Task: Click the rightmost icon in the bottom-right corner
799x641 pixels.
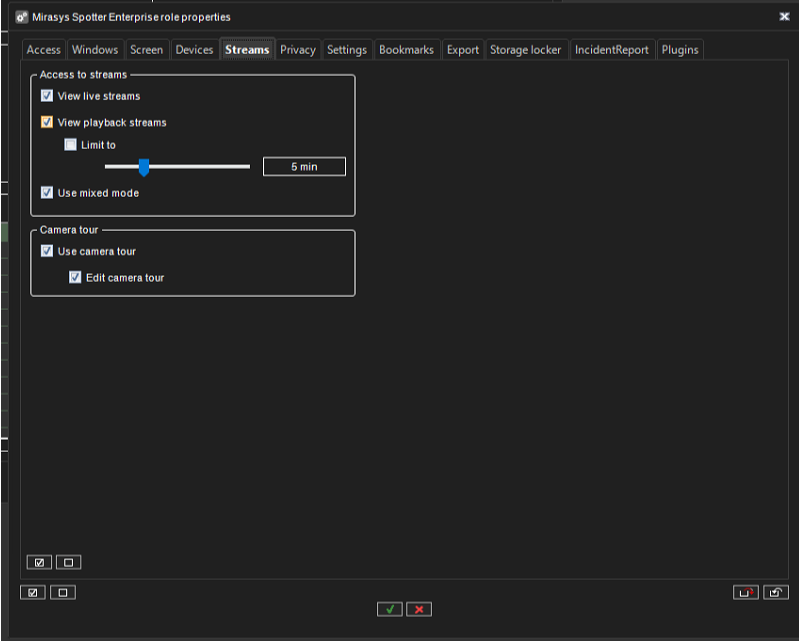Action: click(x=776, y=592)
